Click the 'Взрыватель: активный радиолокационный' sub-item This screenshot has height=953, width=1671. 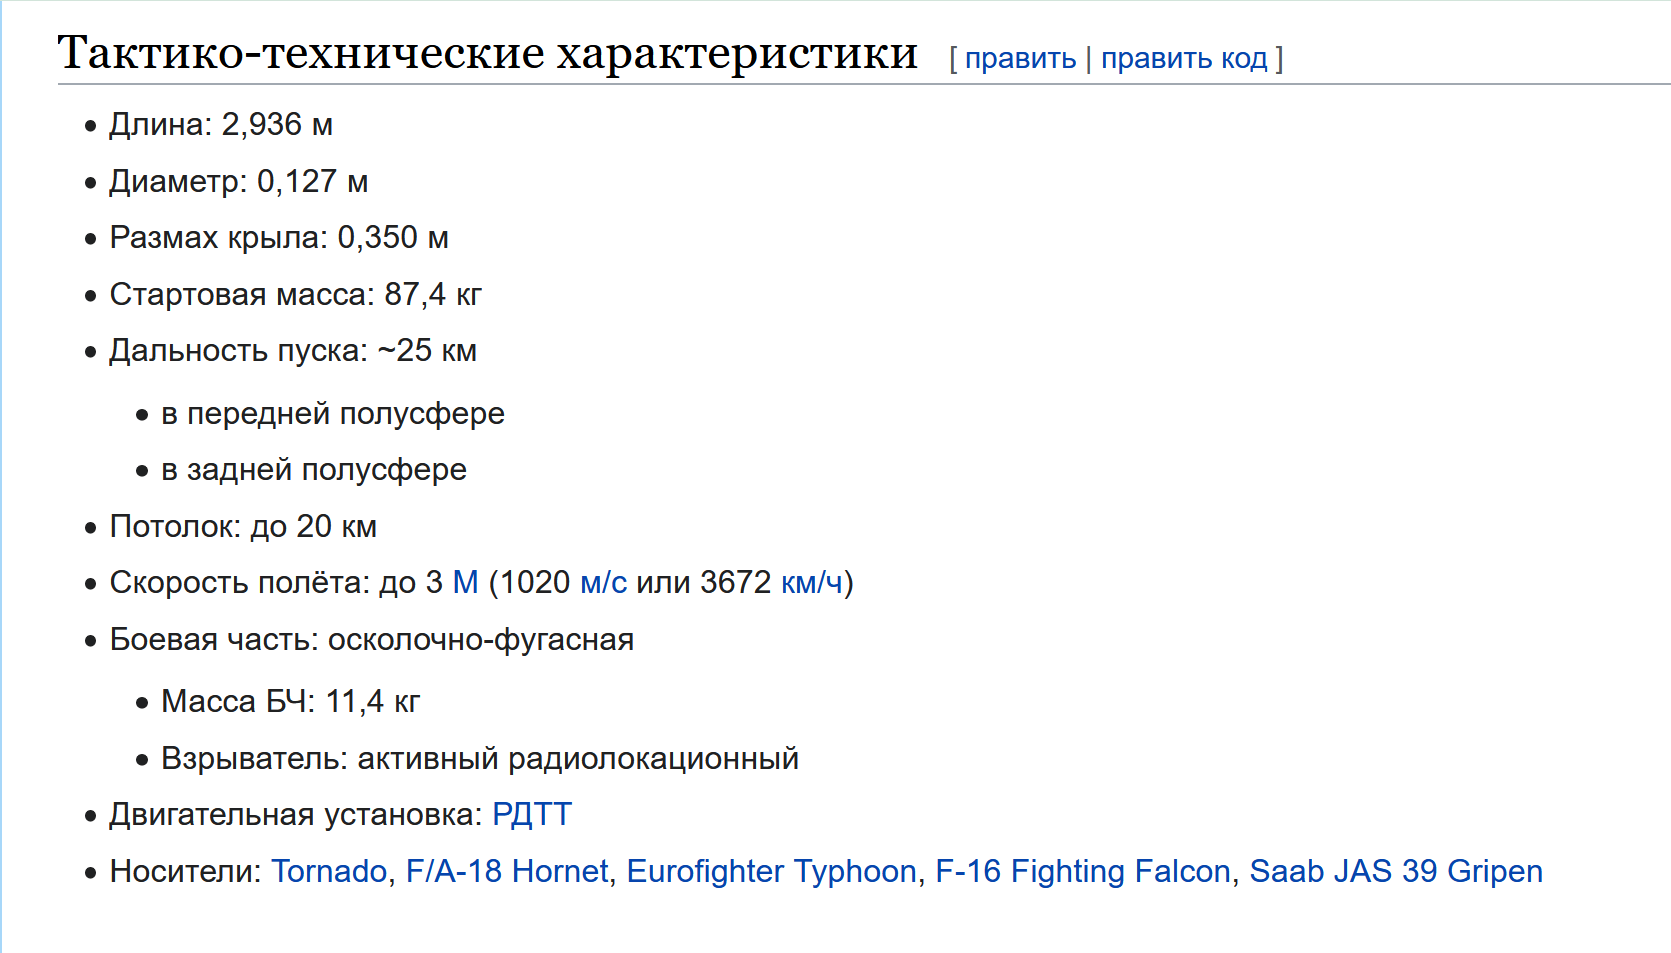[480, 759]
